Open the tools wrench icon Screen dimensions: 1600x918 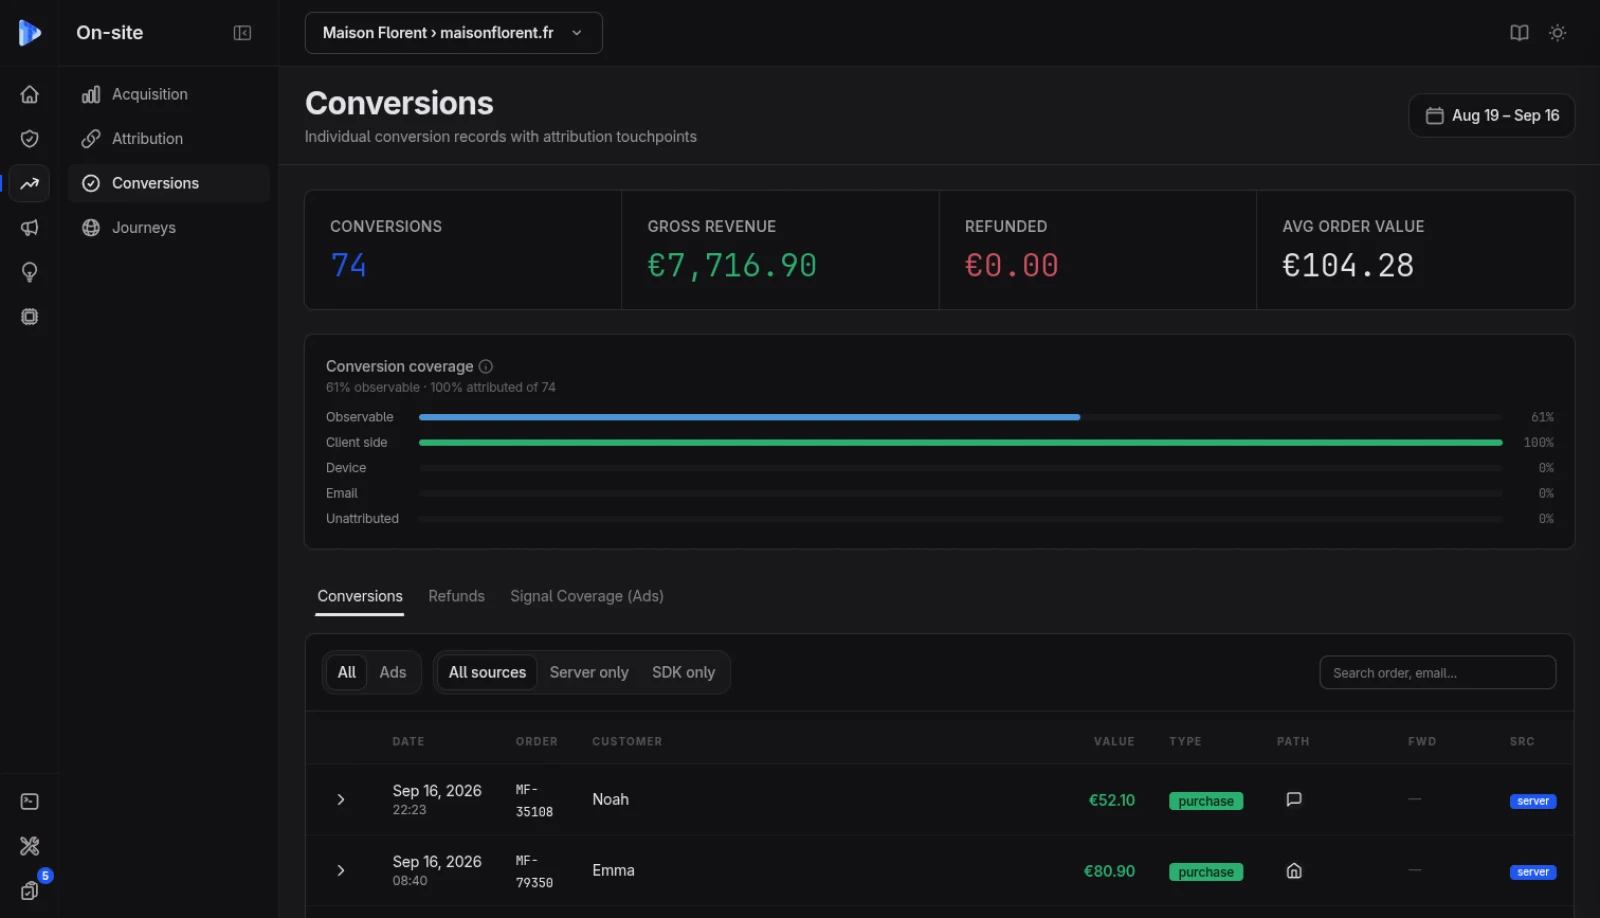[29, 846]
